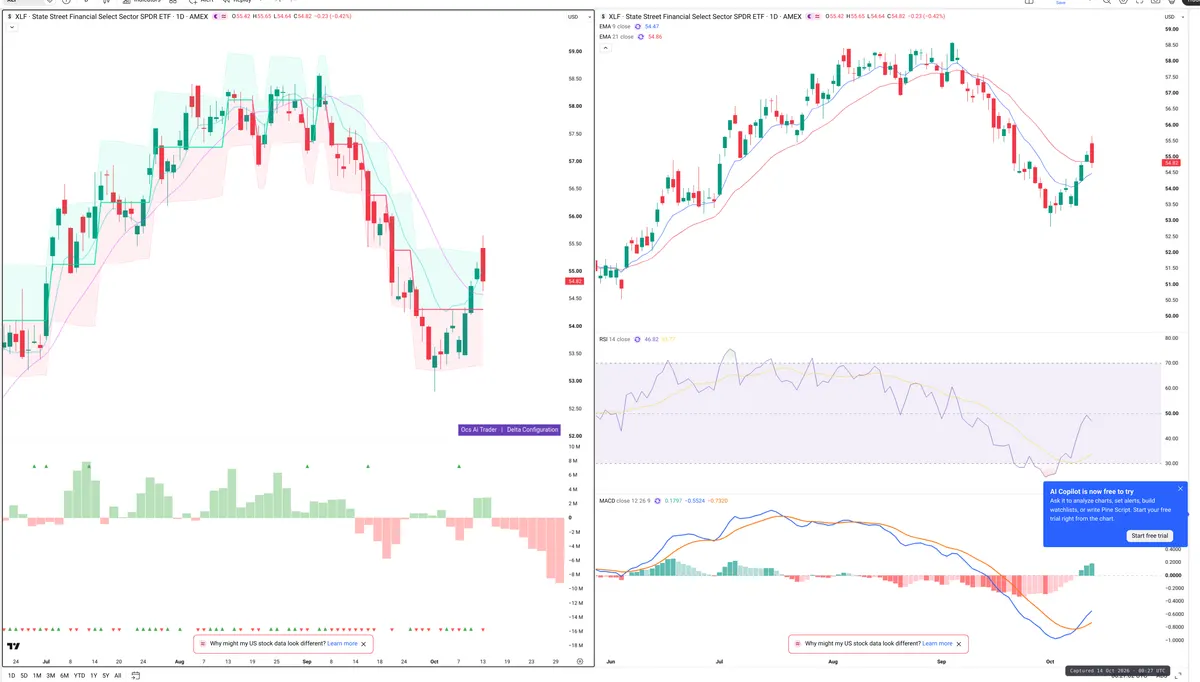Collapse right chart indicator legend chevron
1200x682 pixels.
tap(605, 48)
